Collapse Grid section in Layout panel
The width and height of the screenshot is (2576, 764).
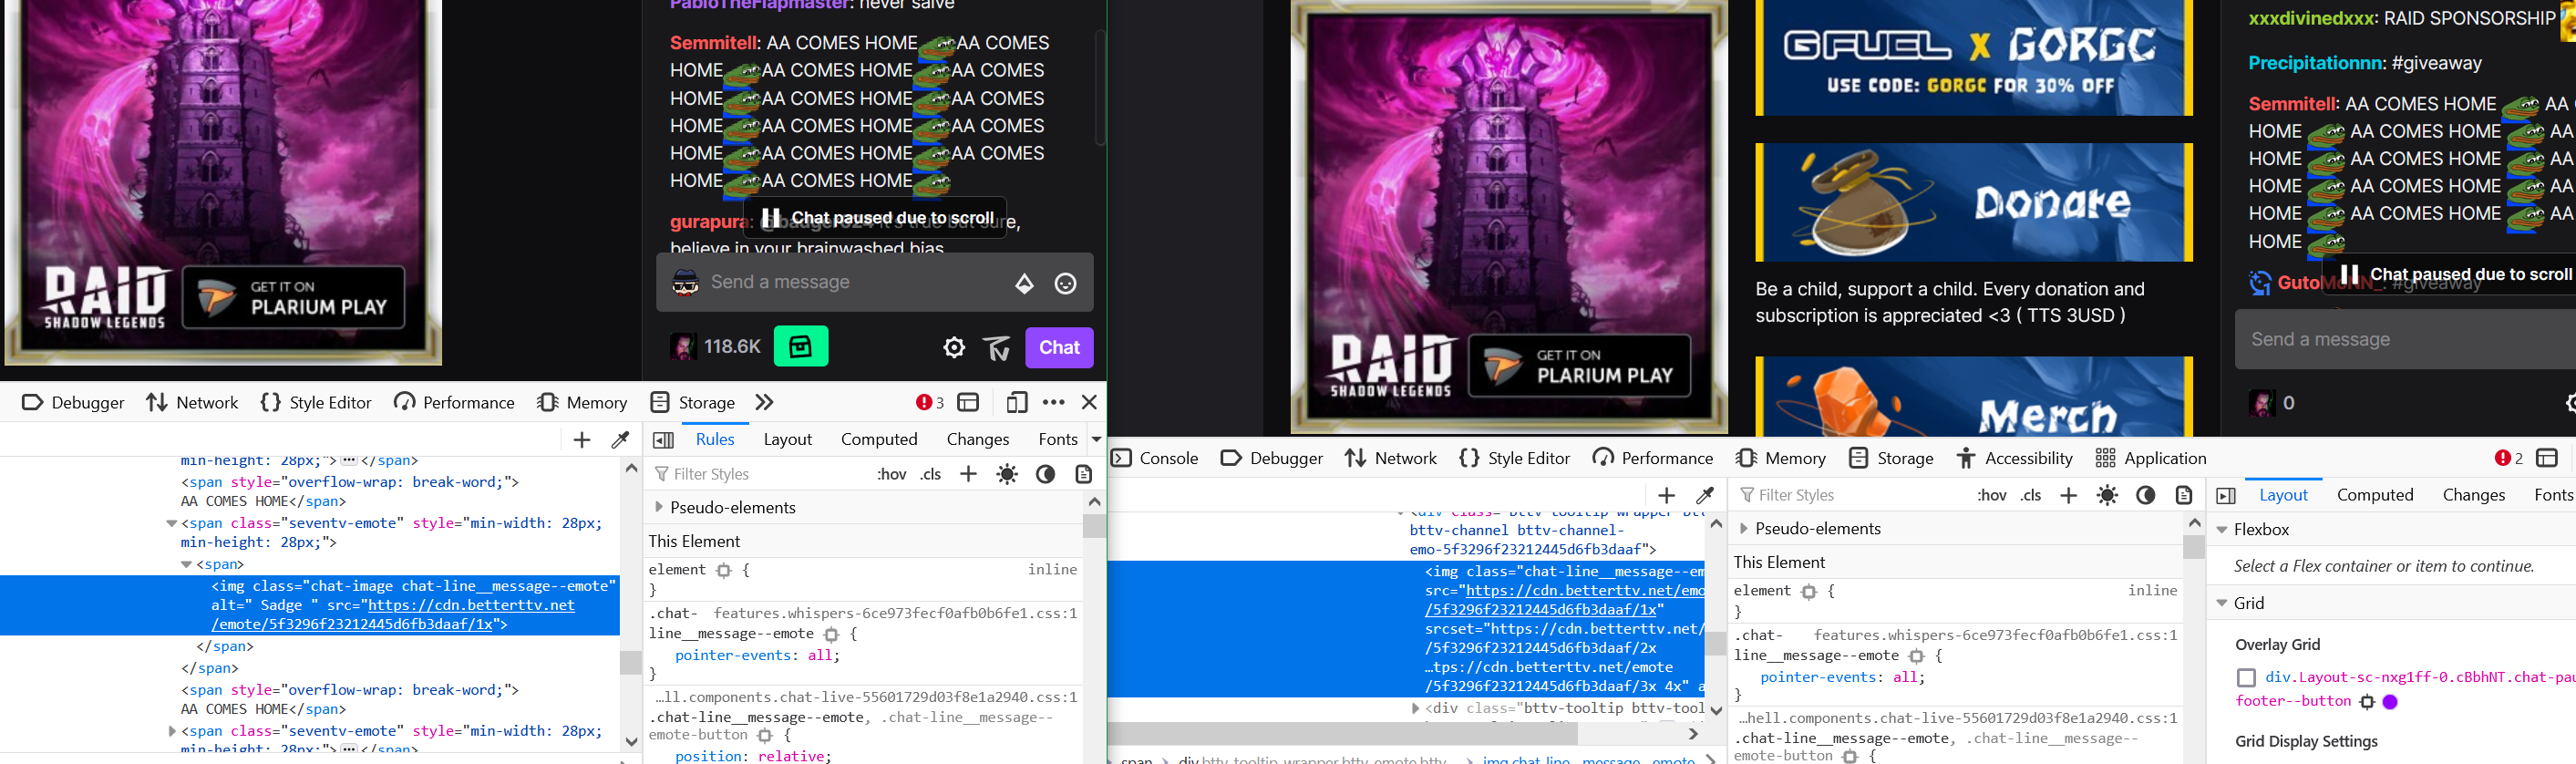point(2223,603)
